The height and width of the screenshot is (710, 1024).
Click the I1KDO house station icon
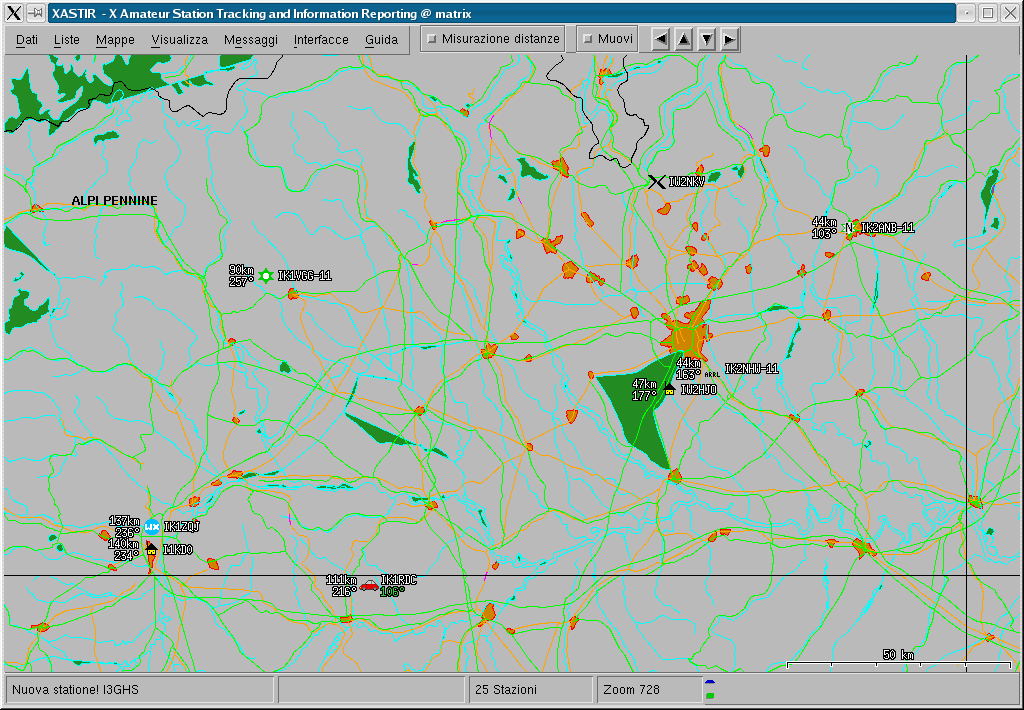152,549
